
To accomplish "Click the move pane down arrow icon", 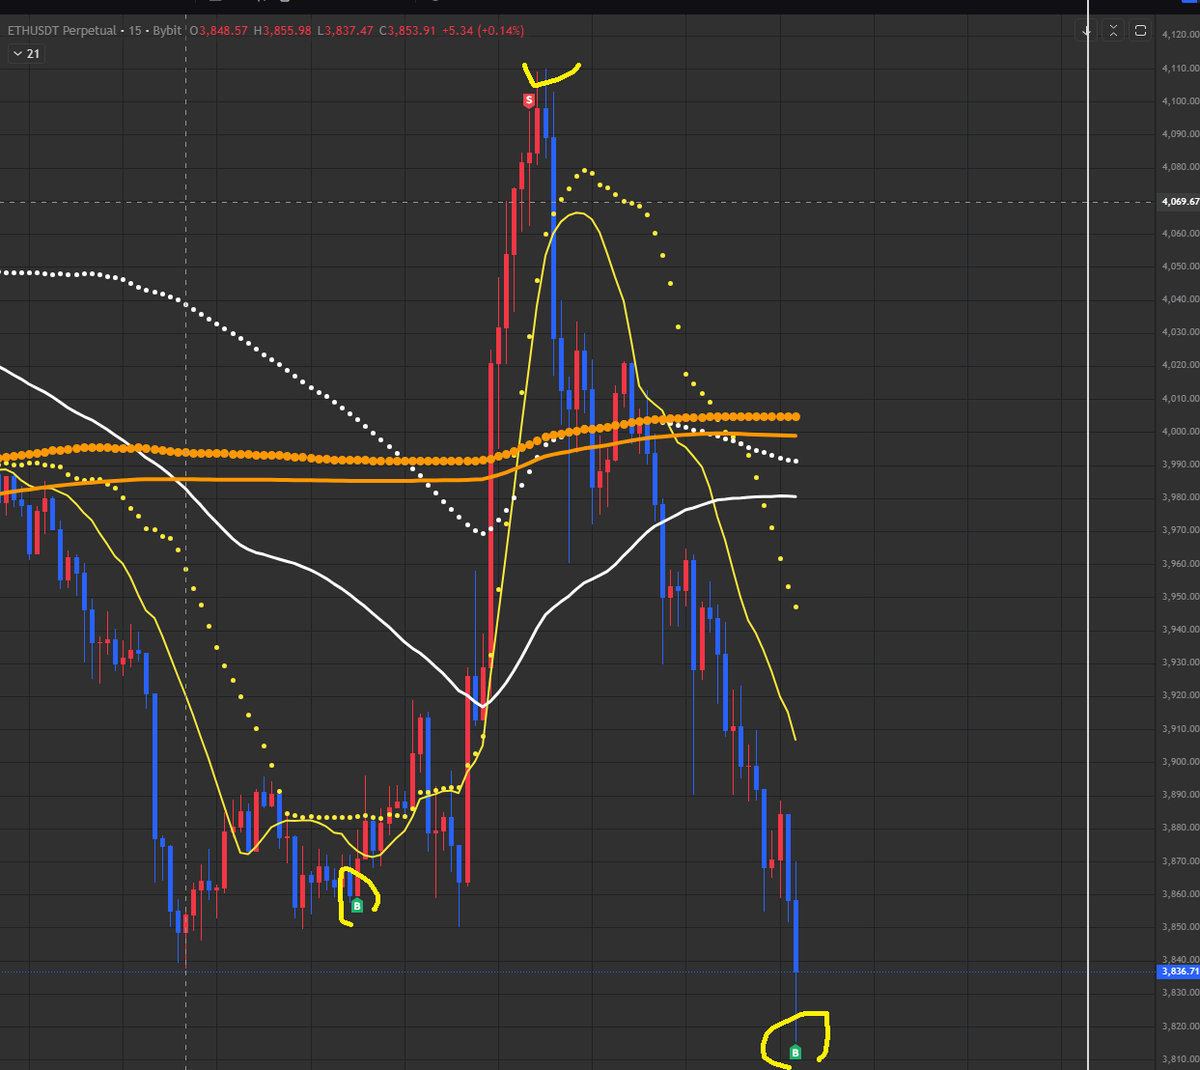I will 1088,31.
